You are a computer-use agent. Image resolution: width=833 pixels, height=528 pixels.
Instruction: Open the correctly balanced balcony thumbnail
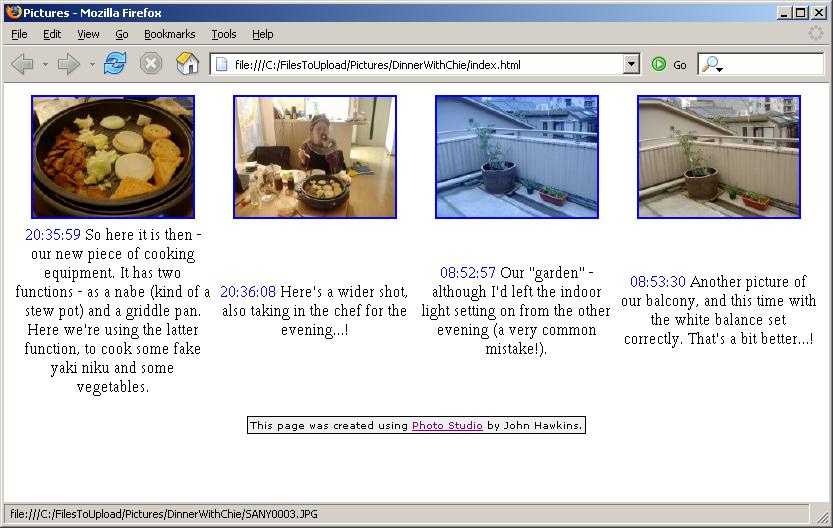point(719,157)
